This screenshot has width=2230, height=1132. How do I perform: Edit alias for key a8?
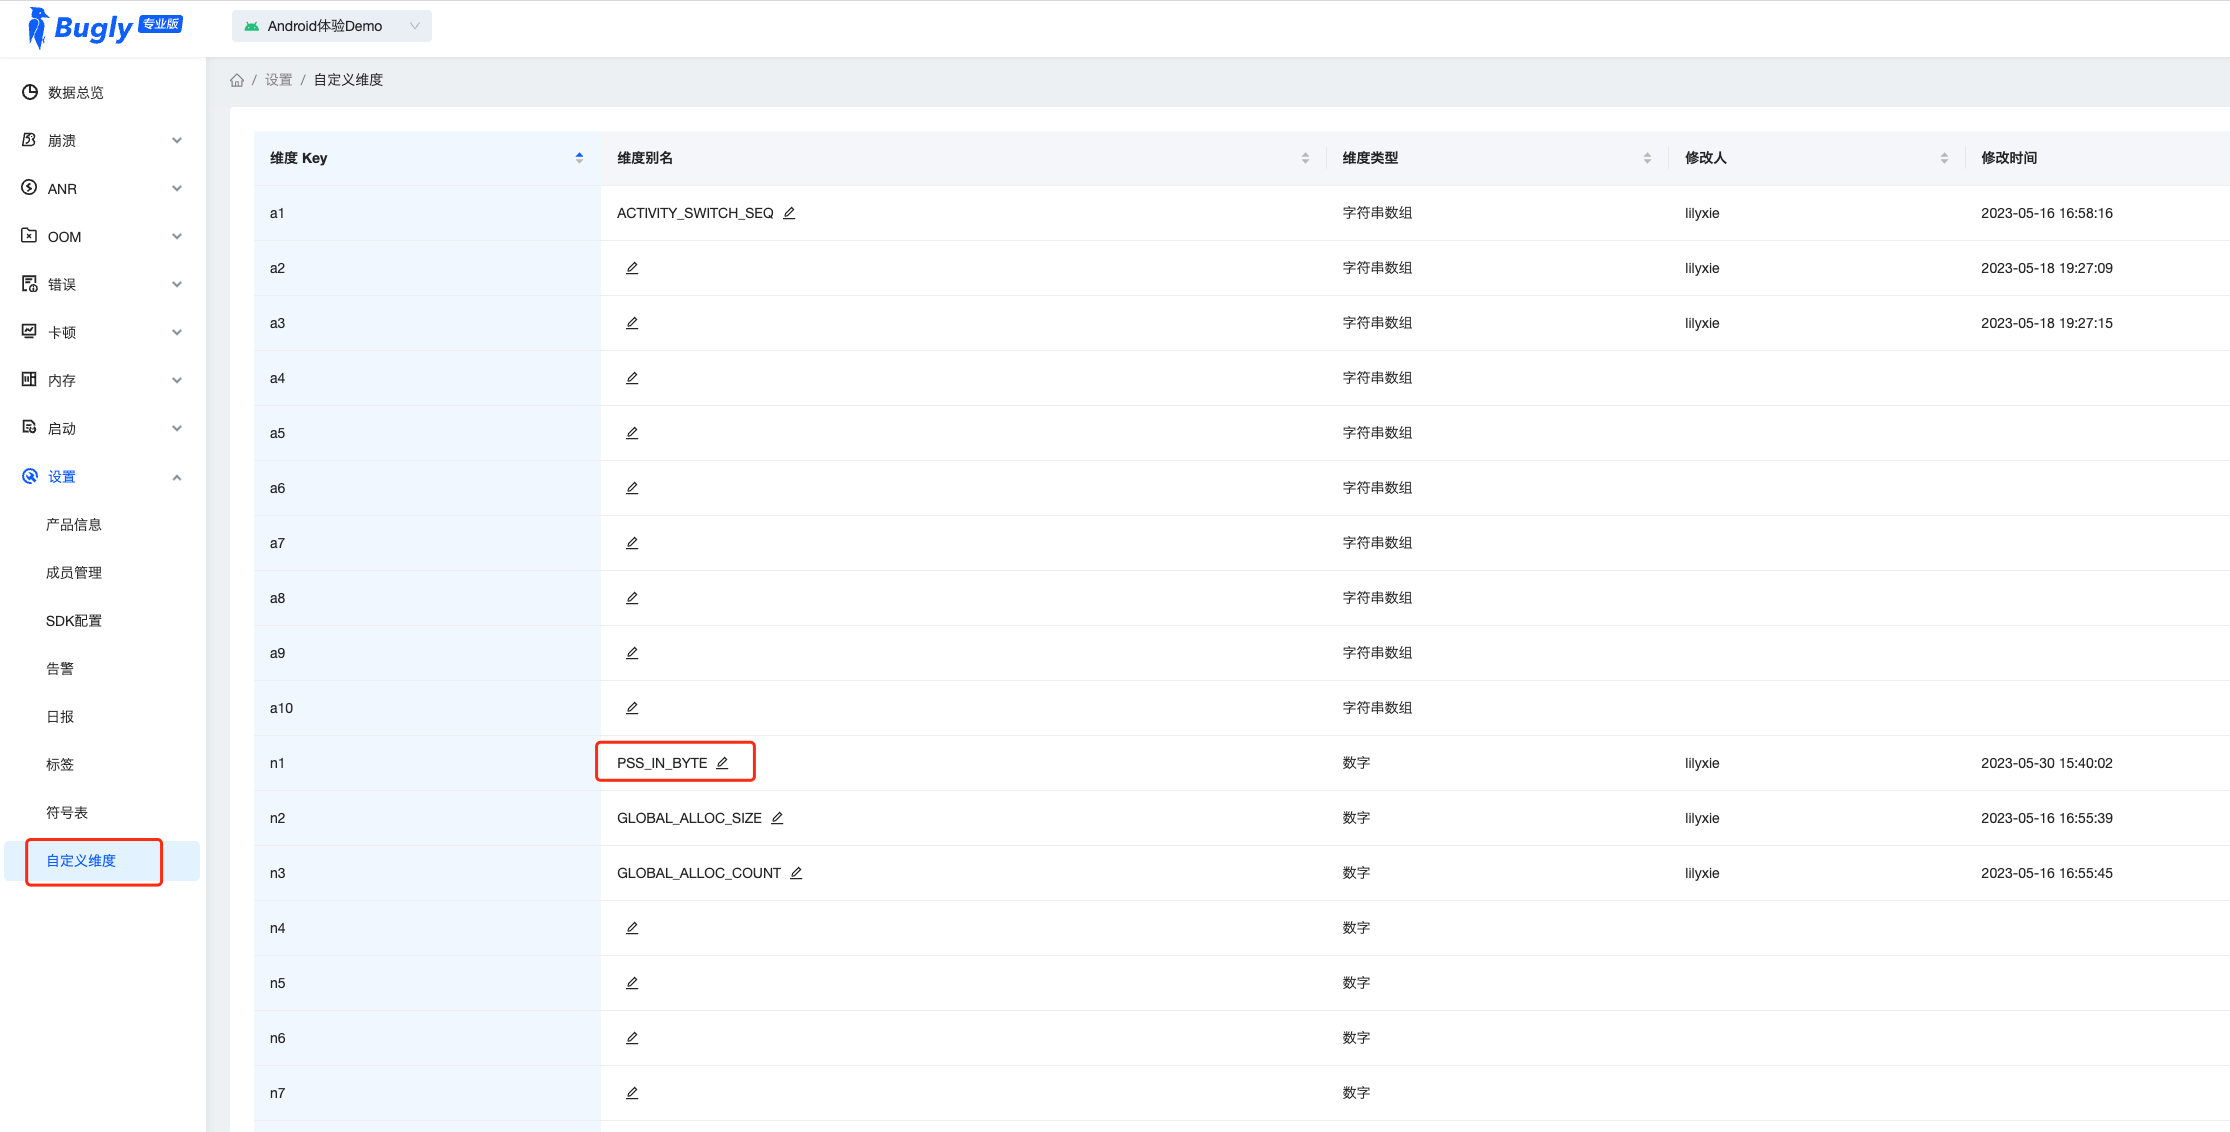pos(632,598)
